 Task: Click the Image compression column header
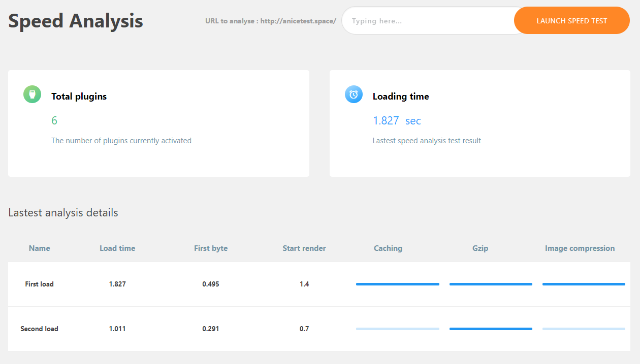(580, 248)
